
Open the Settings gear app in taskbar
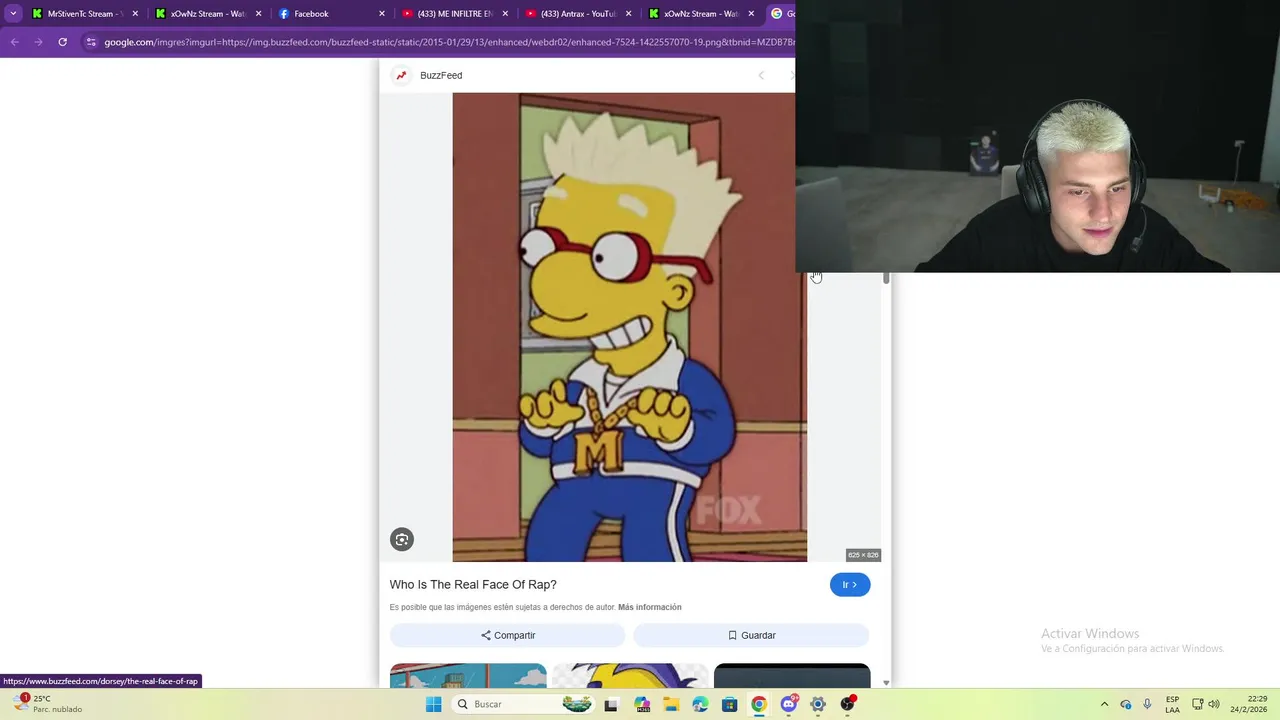coord(818,704)
